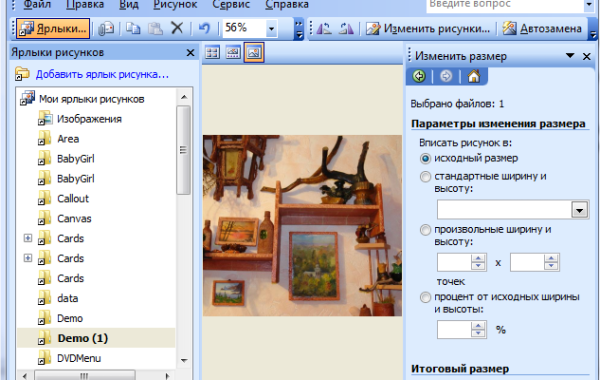Click the folder tree vertical scrollbar thumb

184,150
